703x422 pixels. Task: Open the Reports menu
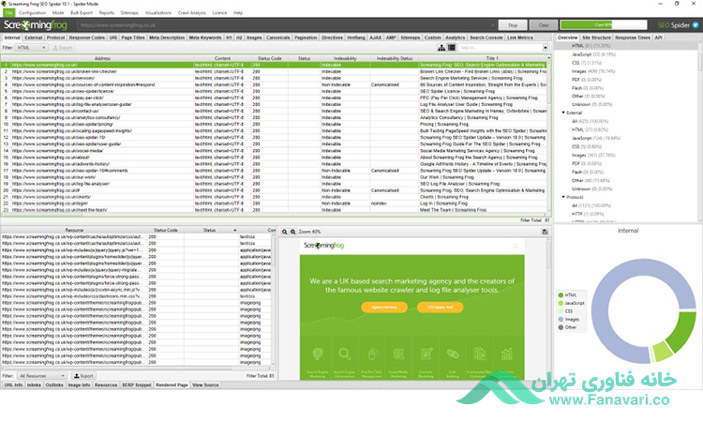107,13
